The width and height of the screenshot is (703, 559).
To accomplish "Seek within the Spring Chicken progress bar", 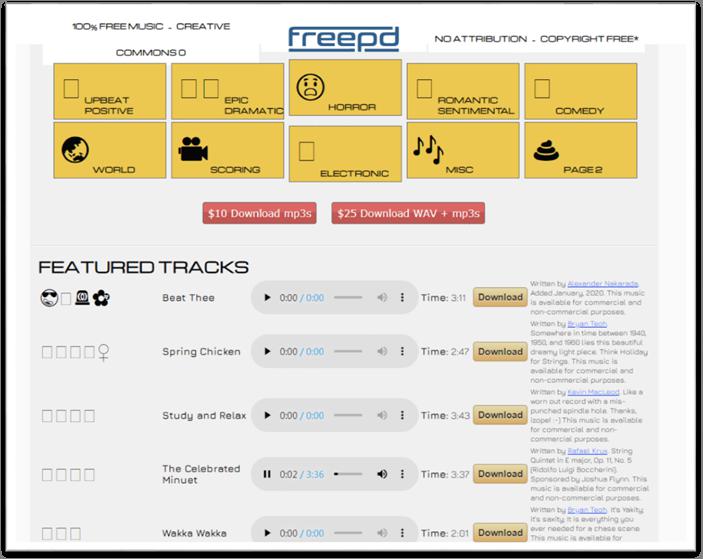I will [x=348, y=351].
